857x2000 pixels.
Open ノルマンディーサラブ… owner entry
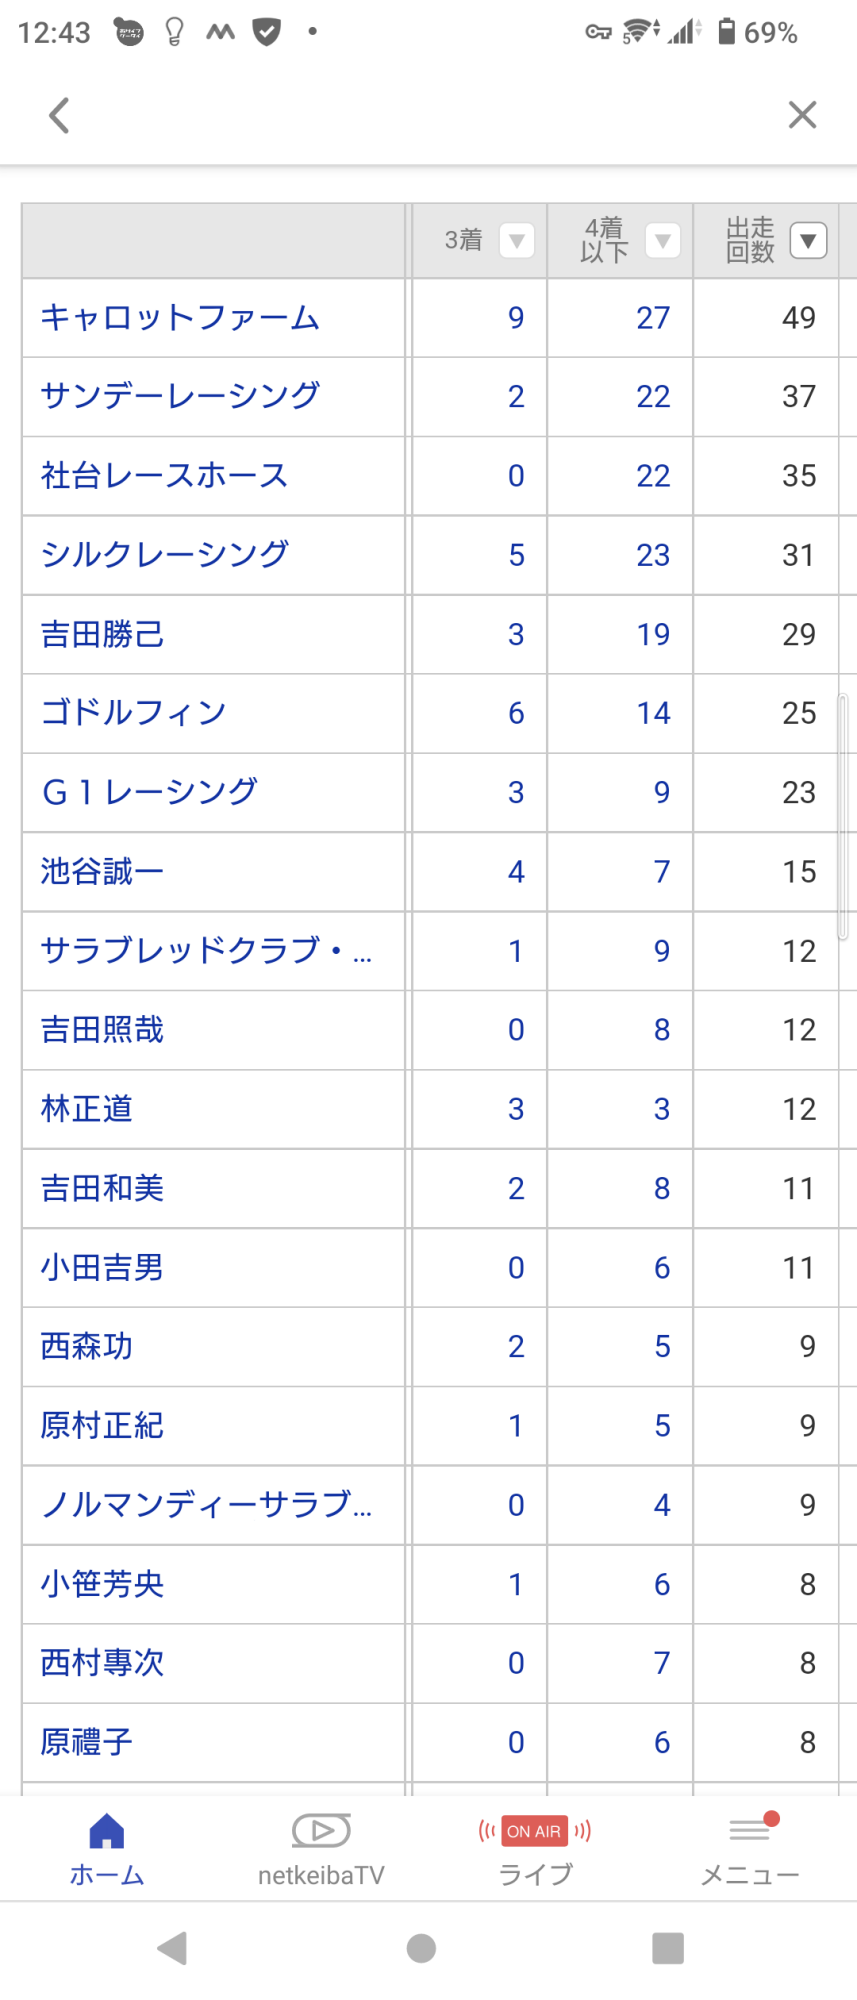click(x=206, y=1504)
